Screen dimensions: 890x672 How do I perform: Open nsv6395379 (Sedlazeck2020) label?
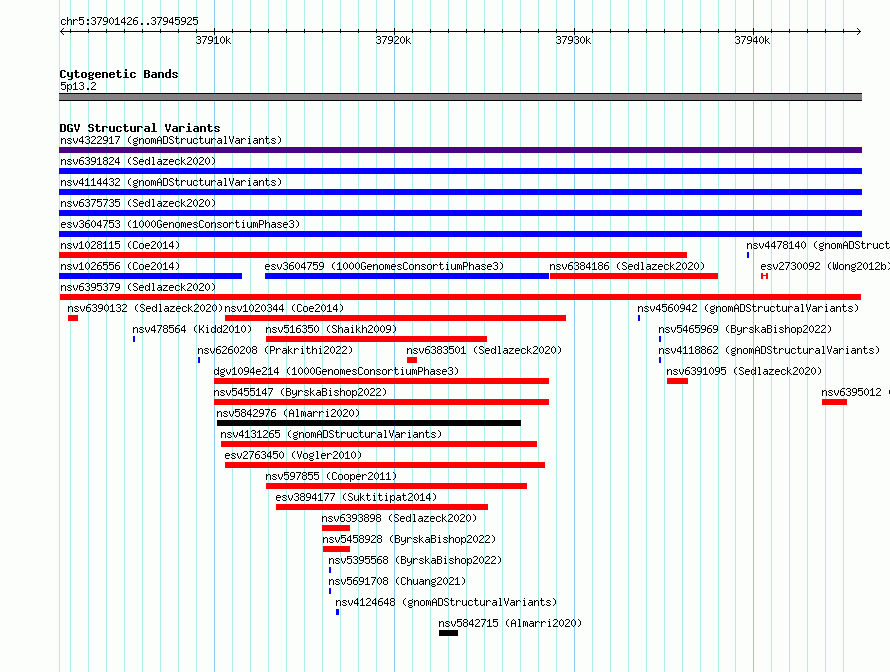pos(138,287)
